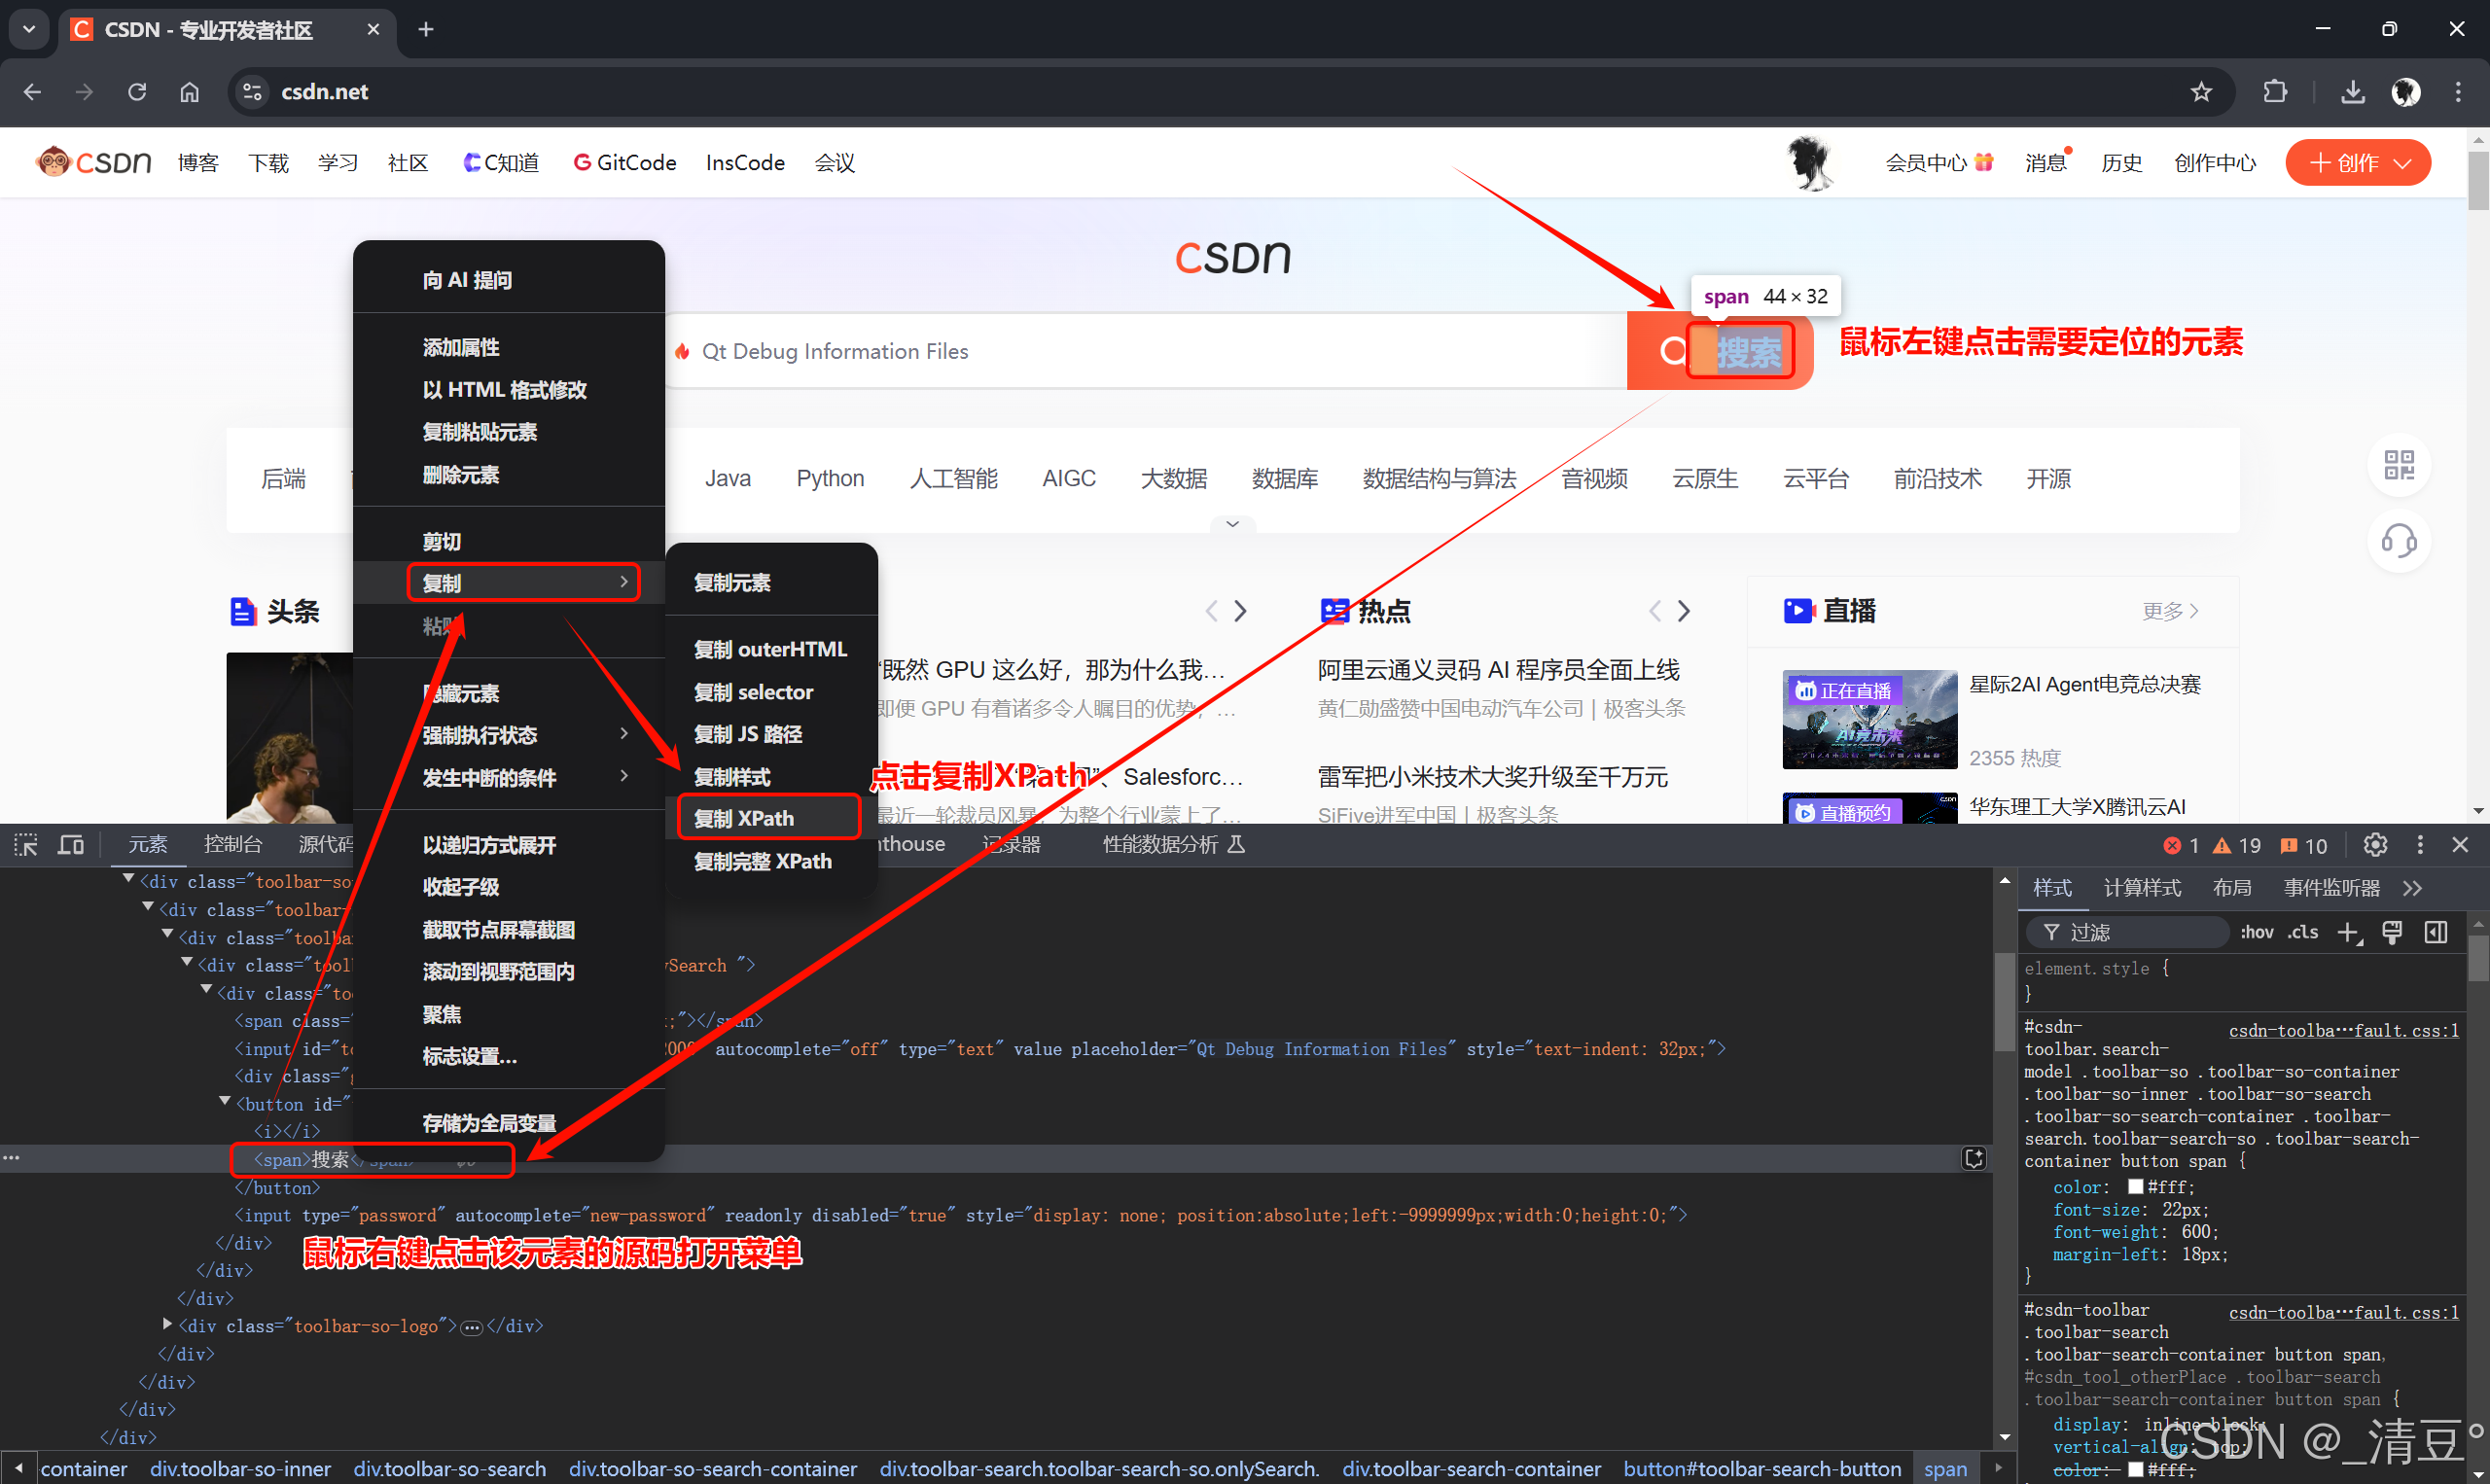Select 复制 outerHTML option
The width and height of the screenshot is (2490, 1484).
click(x=772, y=649)
